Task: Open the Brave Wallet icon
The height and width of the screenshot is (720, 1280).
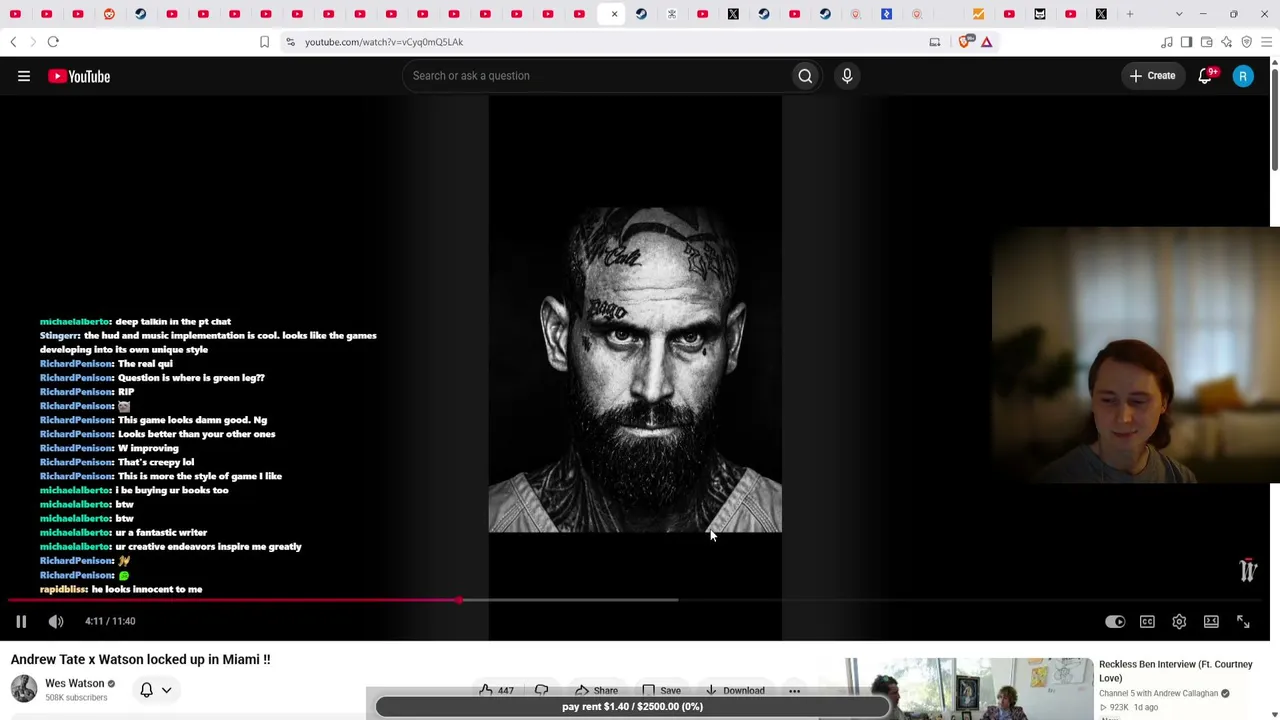Action: click(1207, 42)
